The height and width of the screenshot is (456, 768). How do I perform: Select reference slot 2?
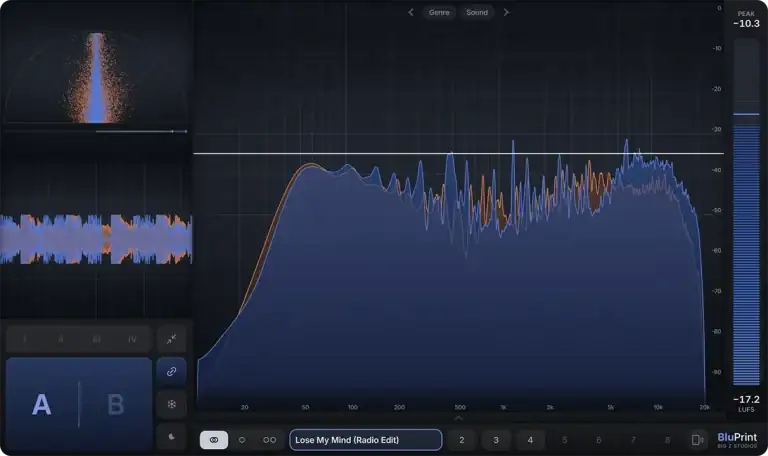pos(461,440)
